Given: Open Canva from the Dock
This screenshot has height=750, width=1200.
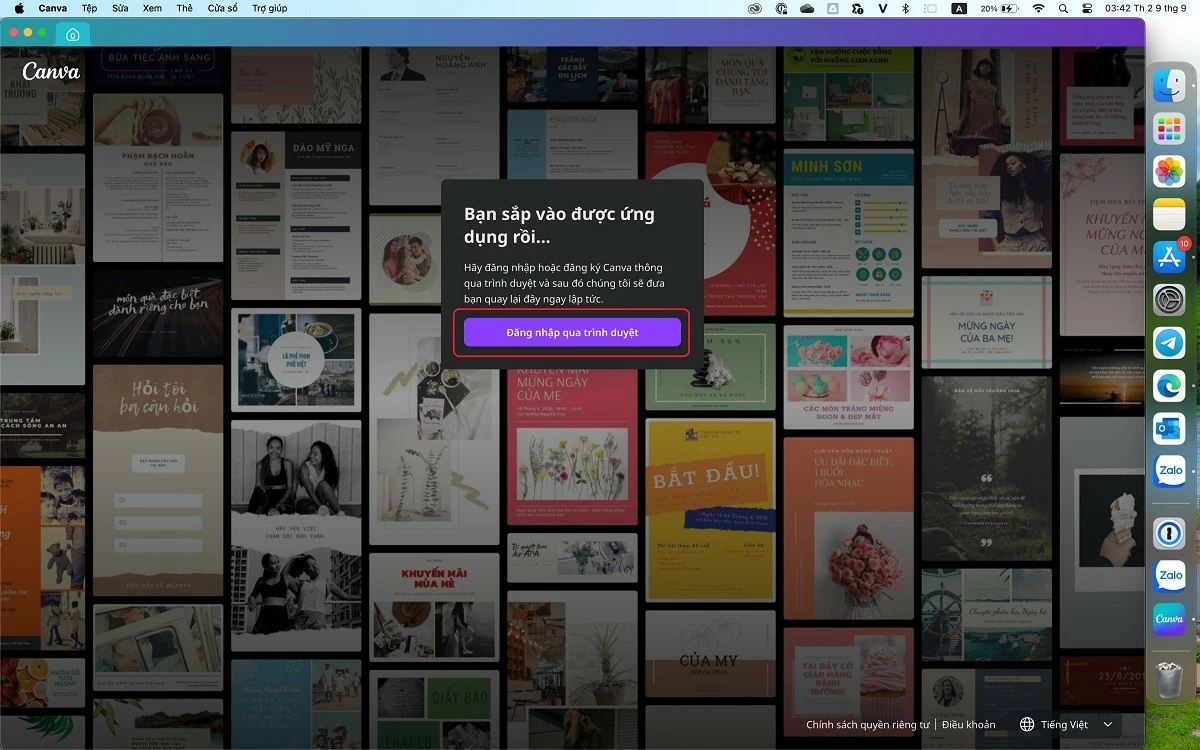Looking at the screenshot, I should coord(1168,619).
